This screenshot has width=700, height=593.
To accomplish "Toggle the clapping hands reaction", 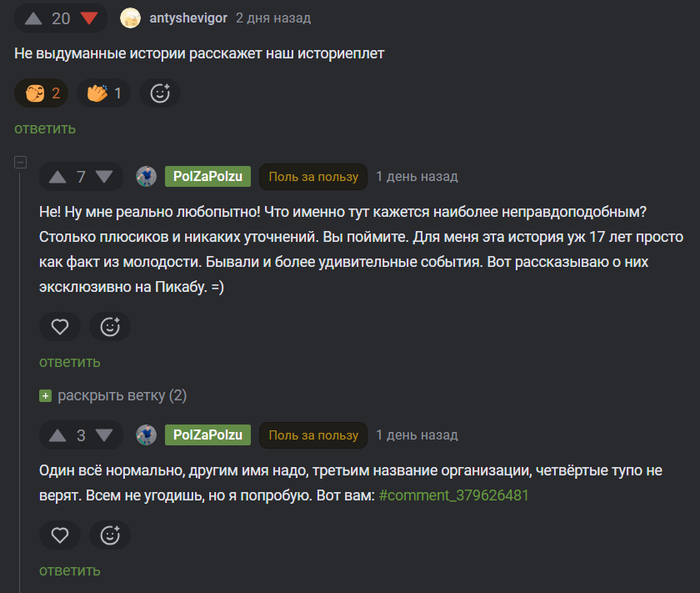I will (x=105, y=93).
